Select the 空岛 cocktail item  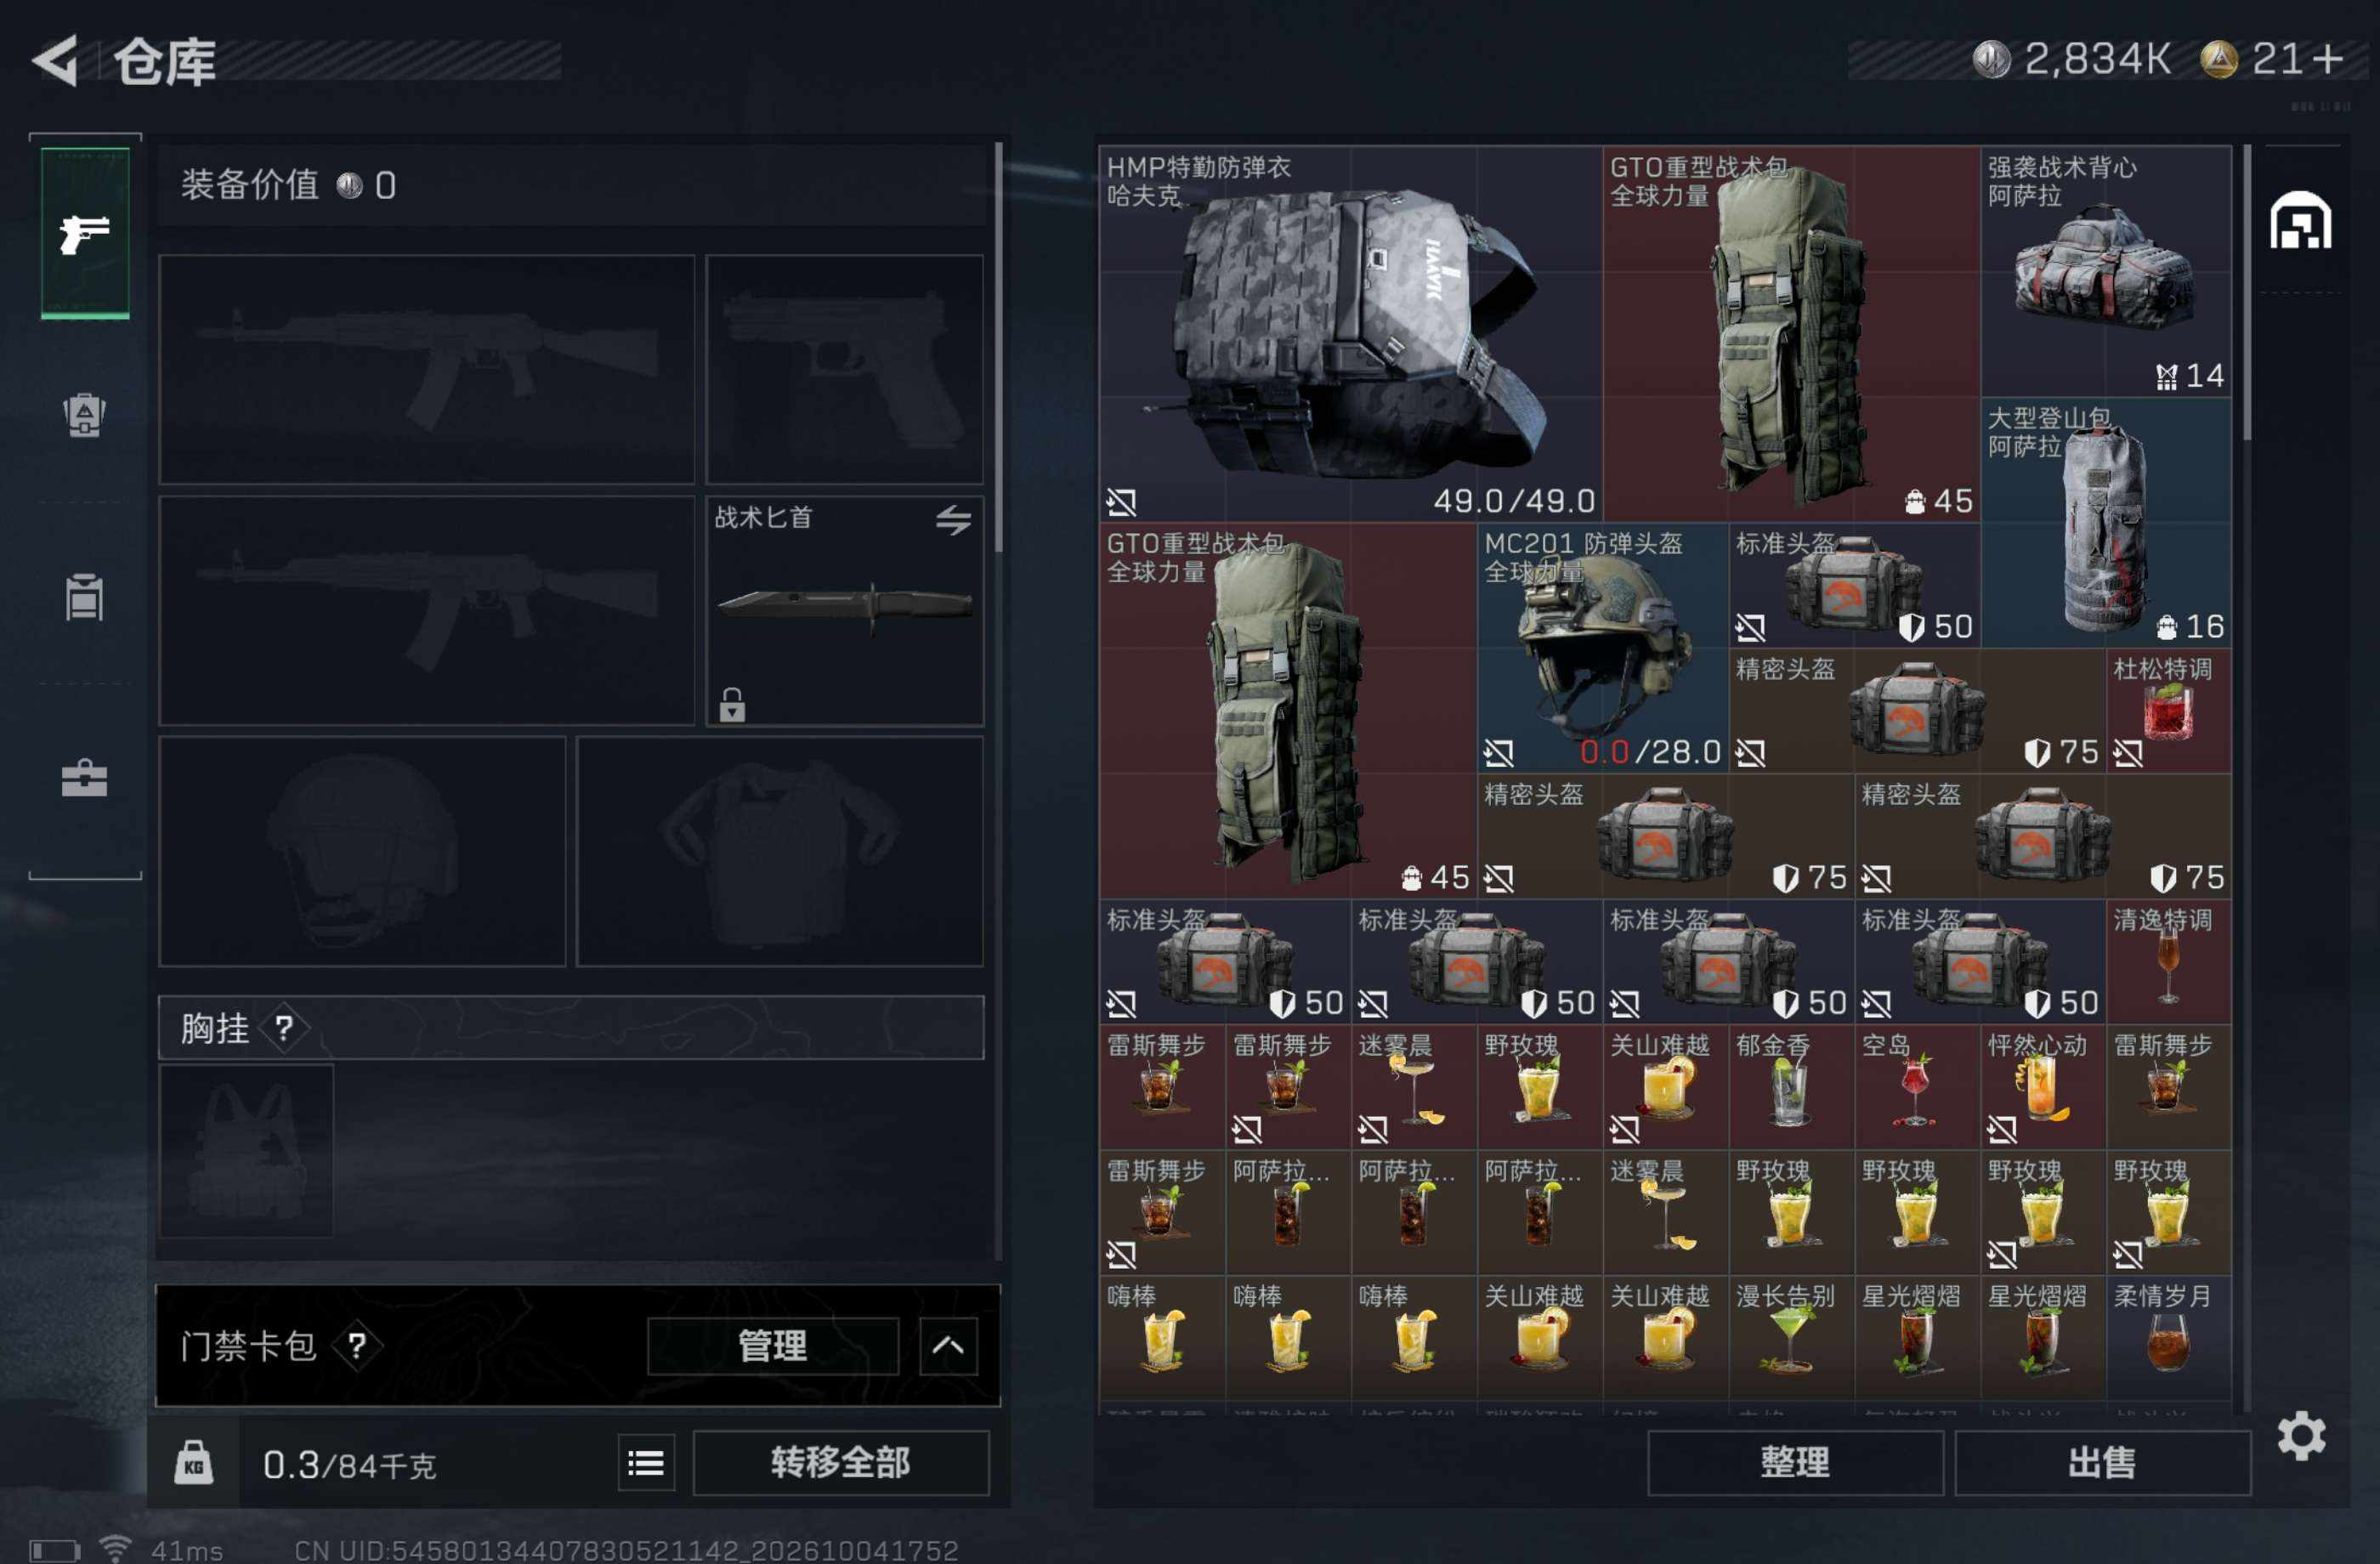point(1917,1087)
